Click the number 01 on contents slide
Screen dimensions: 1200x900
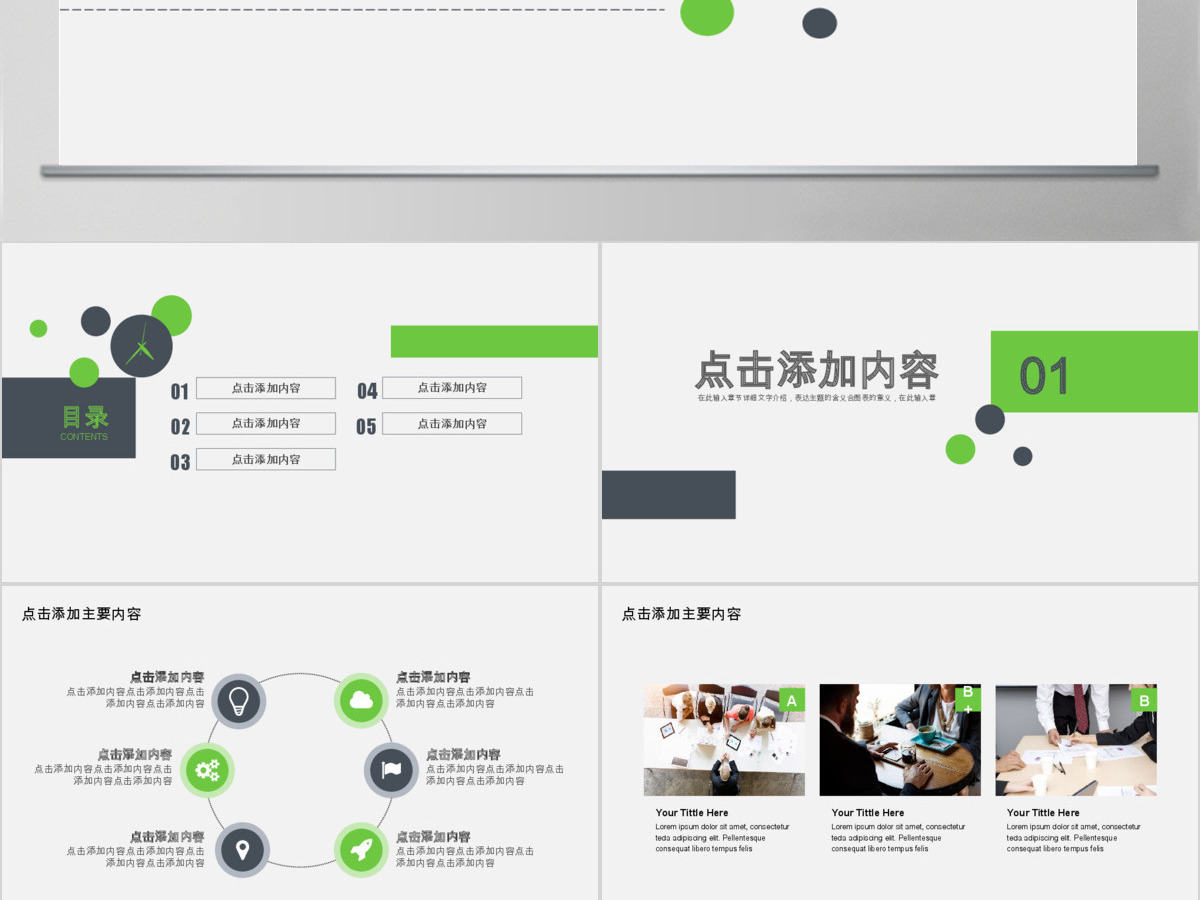click(180, 391)
